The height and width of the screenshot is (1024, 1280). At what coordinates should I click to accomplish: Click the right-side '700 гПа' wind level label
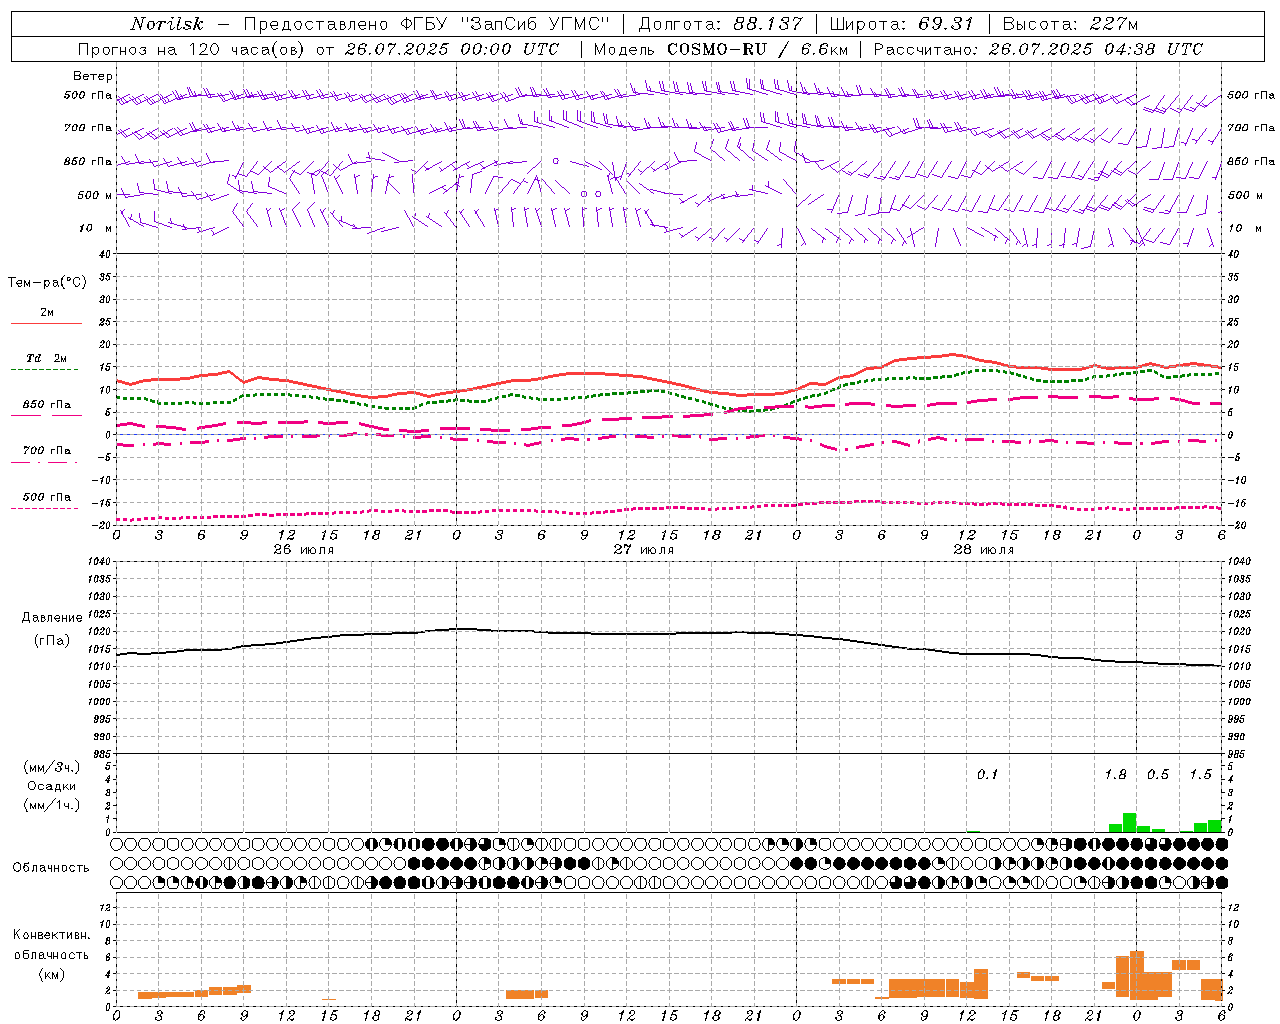coord(1251,128)
